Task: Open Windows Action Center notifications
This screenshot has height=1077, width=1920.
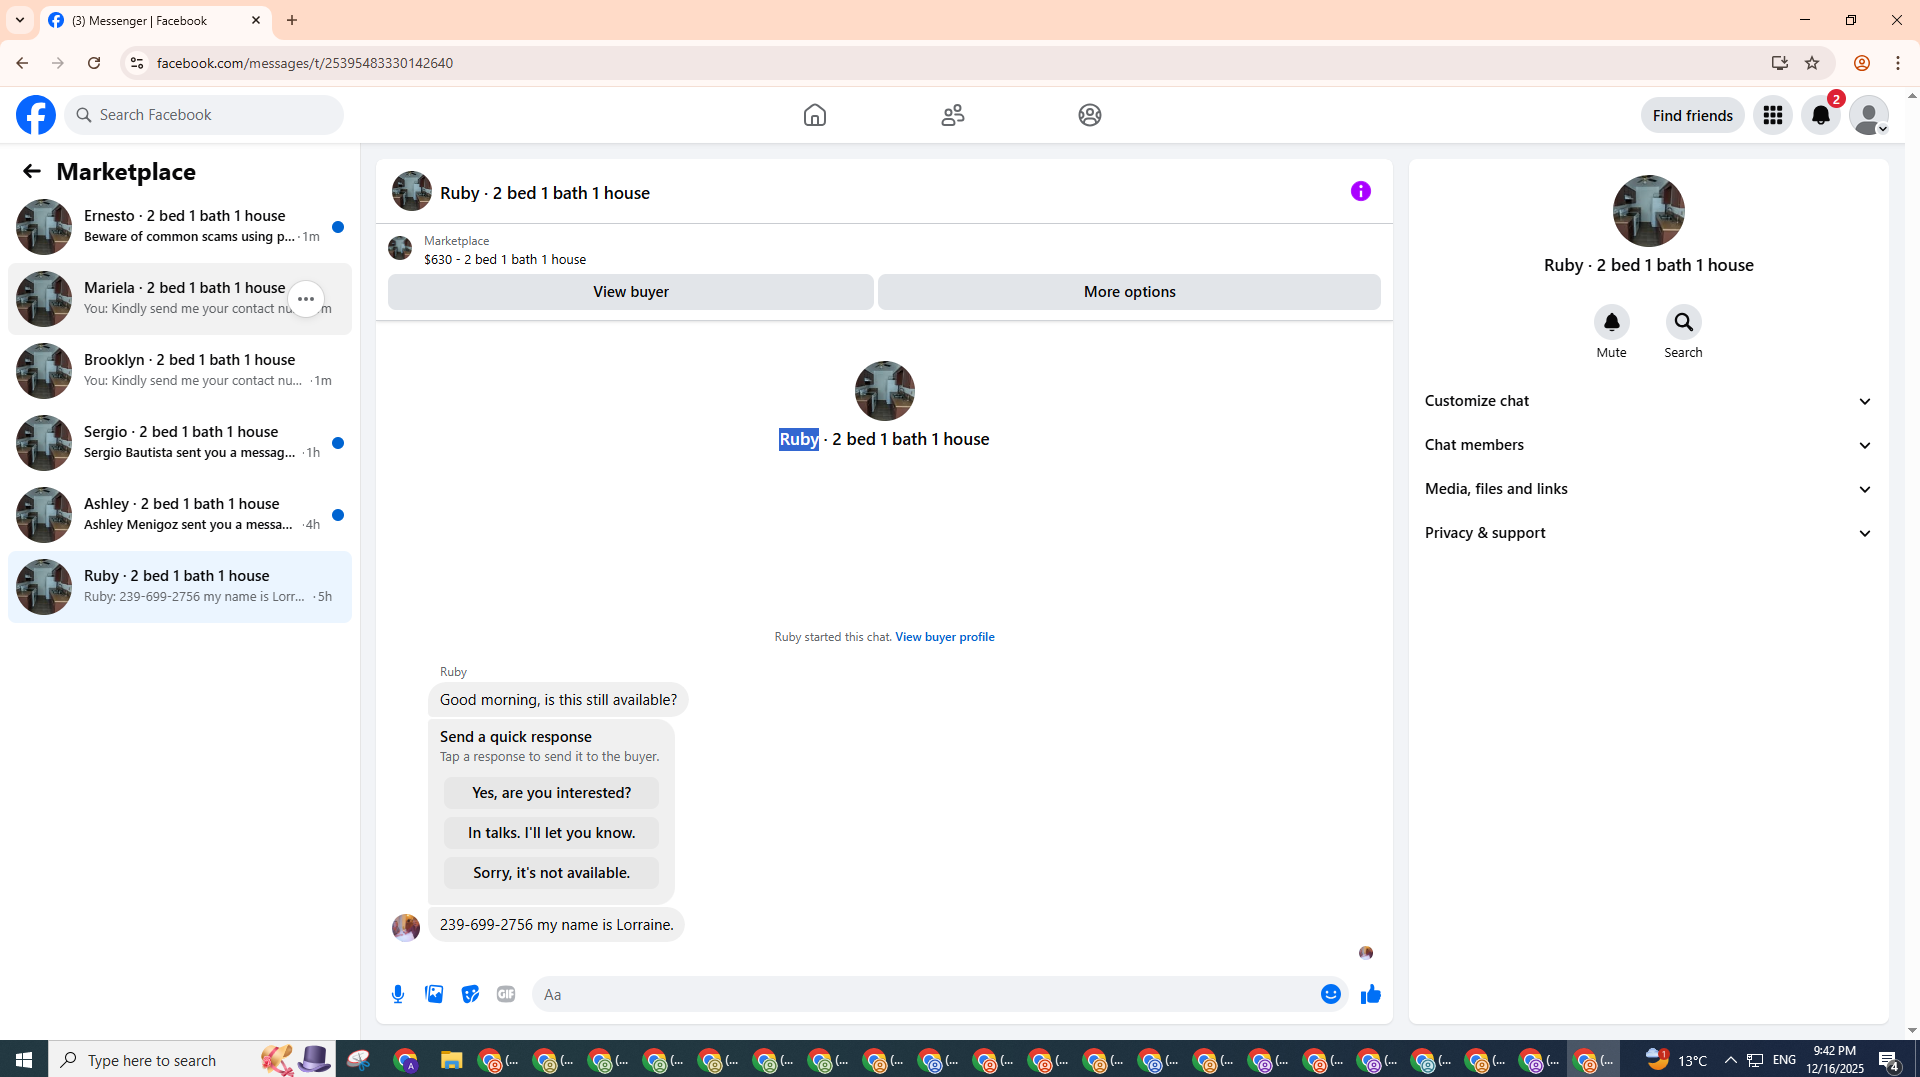Action: [1889, 1060]
